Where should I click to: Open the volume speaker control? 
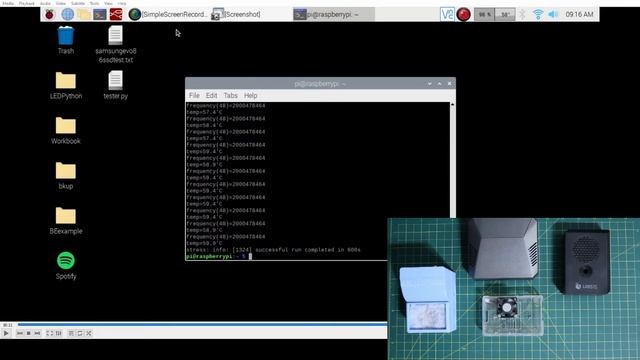[553, 14]
